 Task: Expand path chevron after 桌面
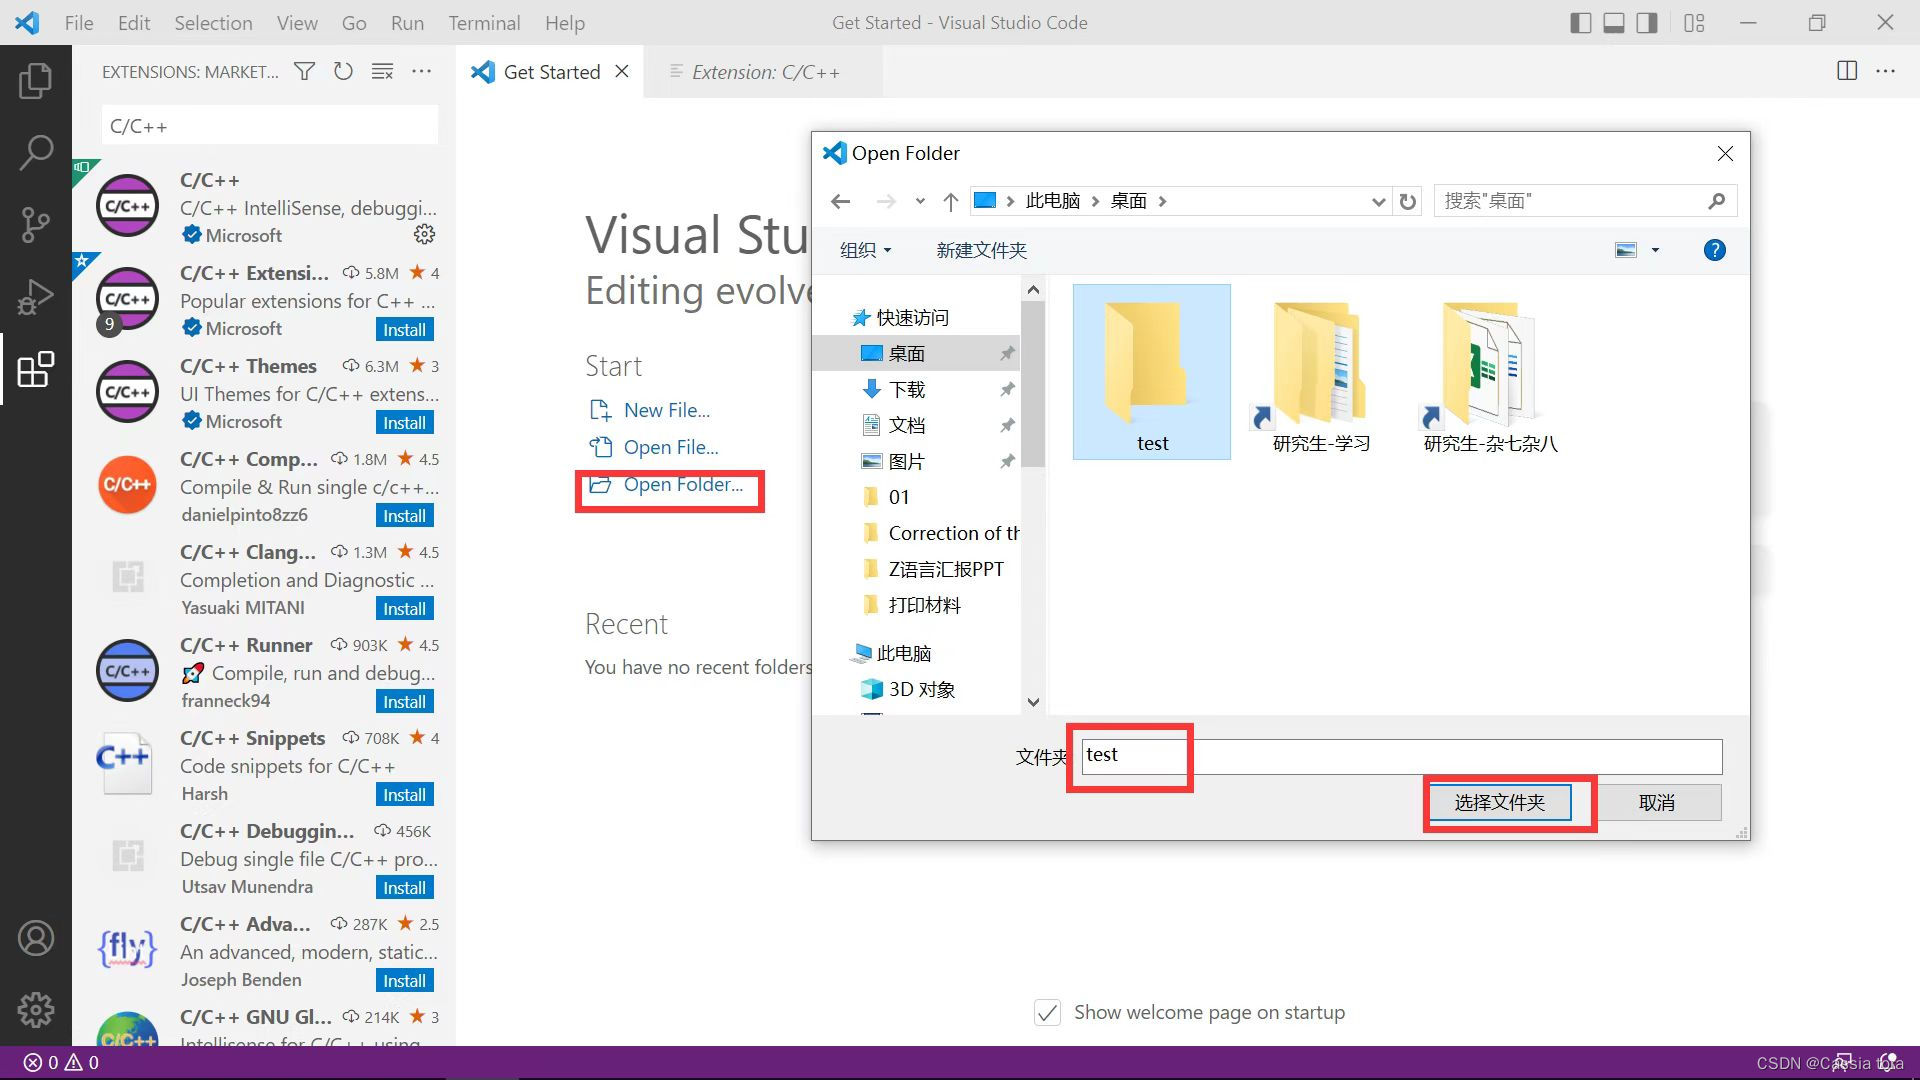[x=1162, y=201]
